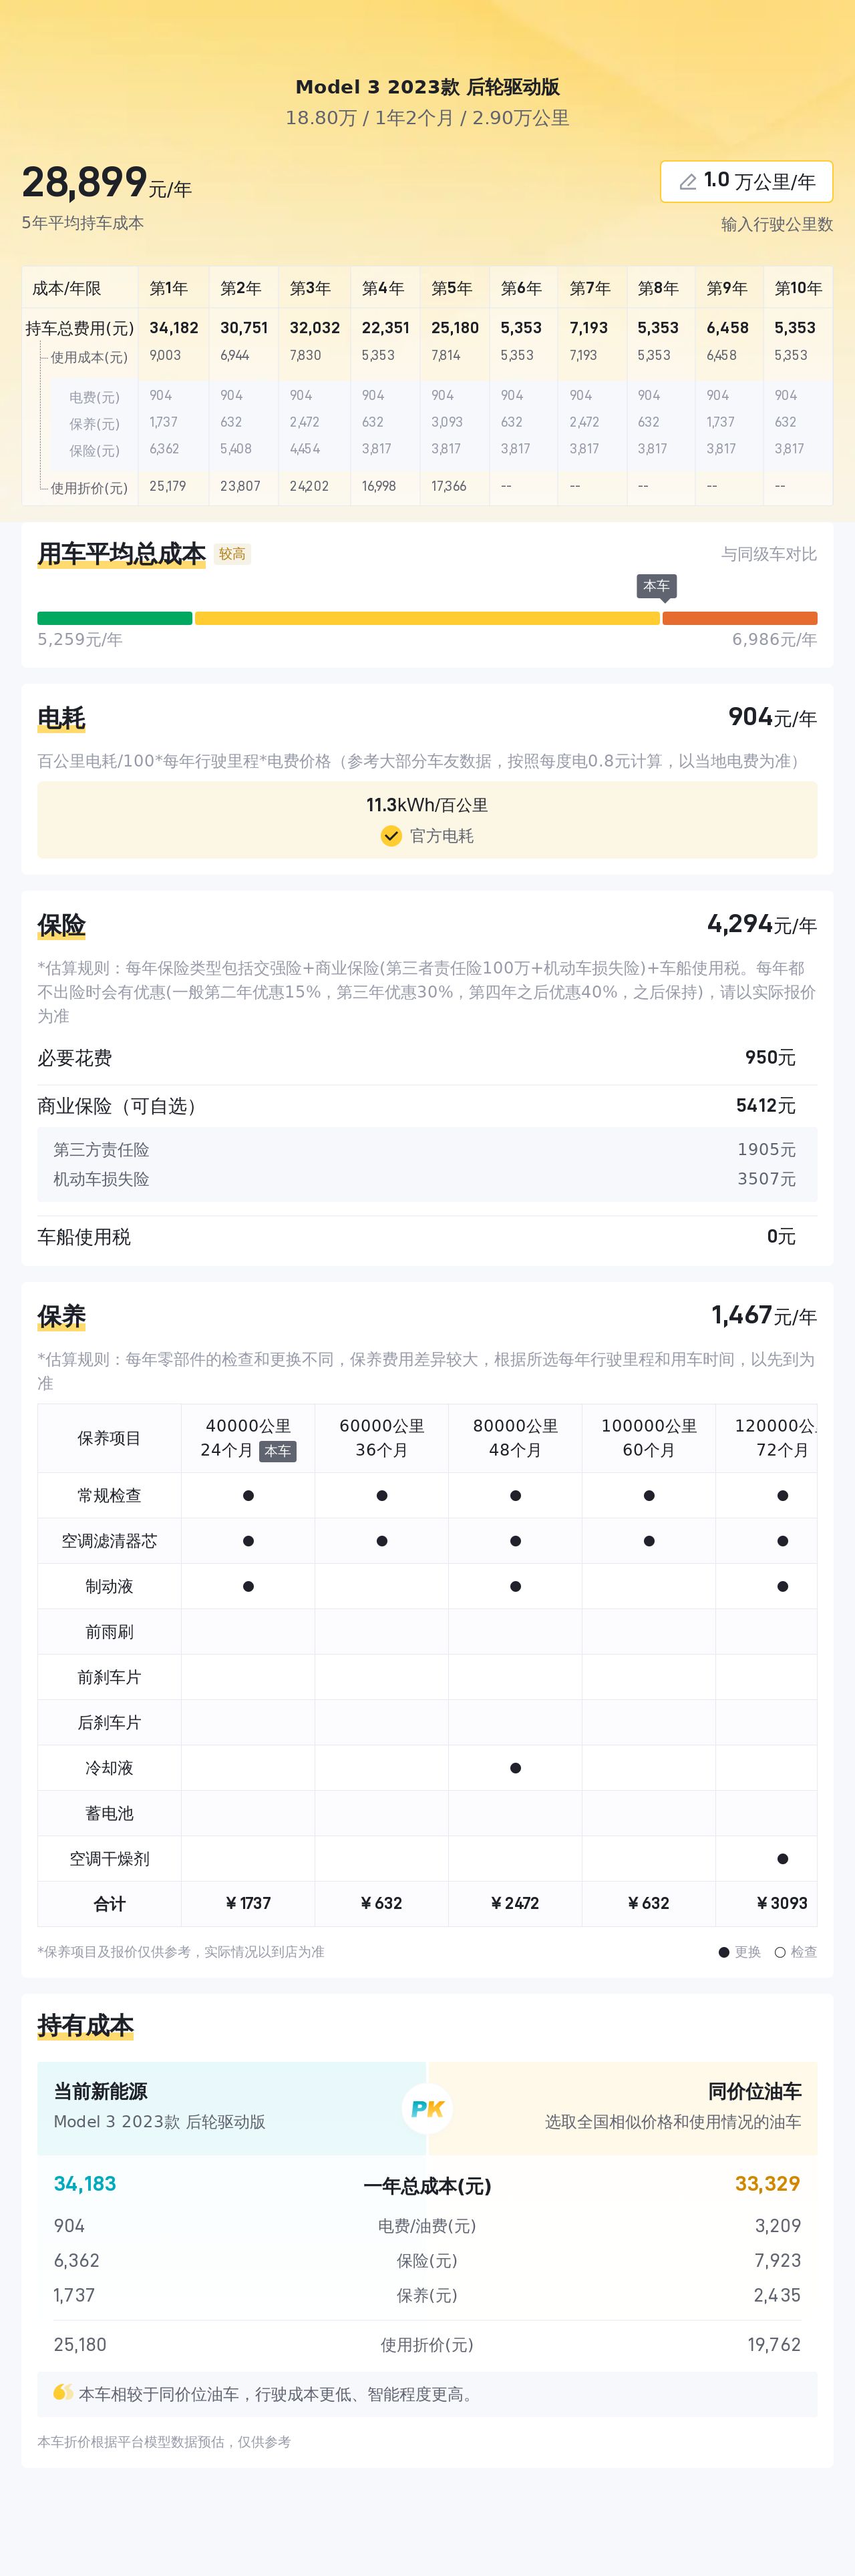
Task: Click the ¥ 3093 maintenance total cell
Action: [x=782, y=1903]
